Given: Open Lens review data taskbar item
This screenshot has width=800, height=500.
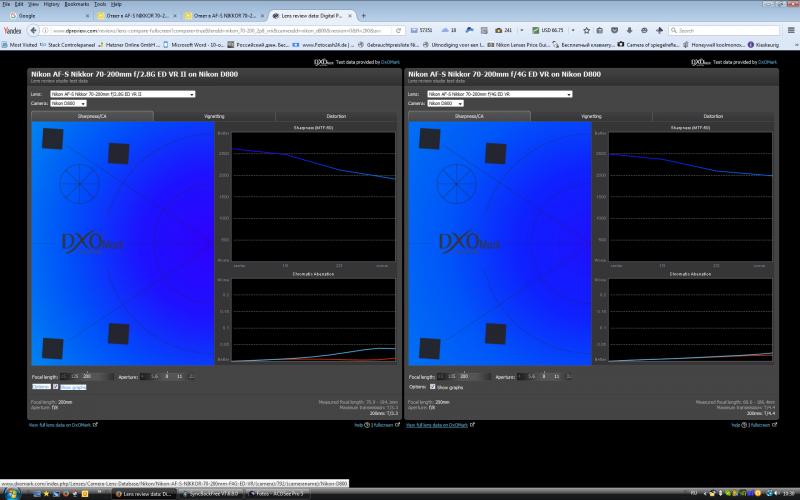Looking at the screenshot, I should 144,494.
